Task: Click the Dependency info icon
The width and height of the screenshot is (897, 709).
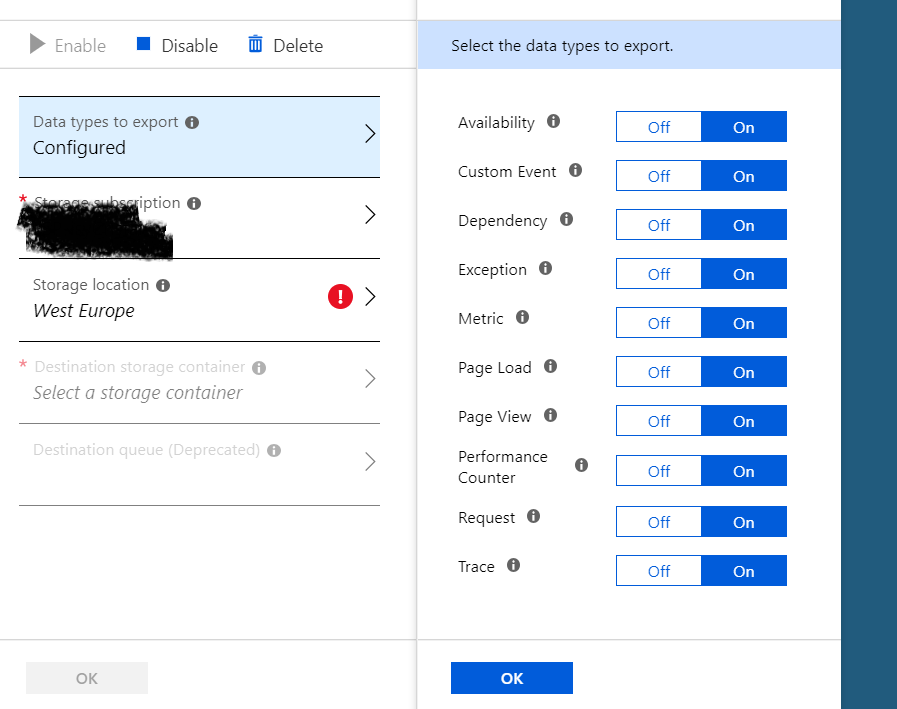Action: tap(566, 220)
